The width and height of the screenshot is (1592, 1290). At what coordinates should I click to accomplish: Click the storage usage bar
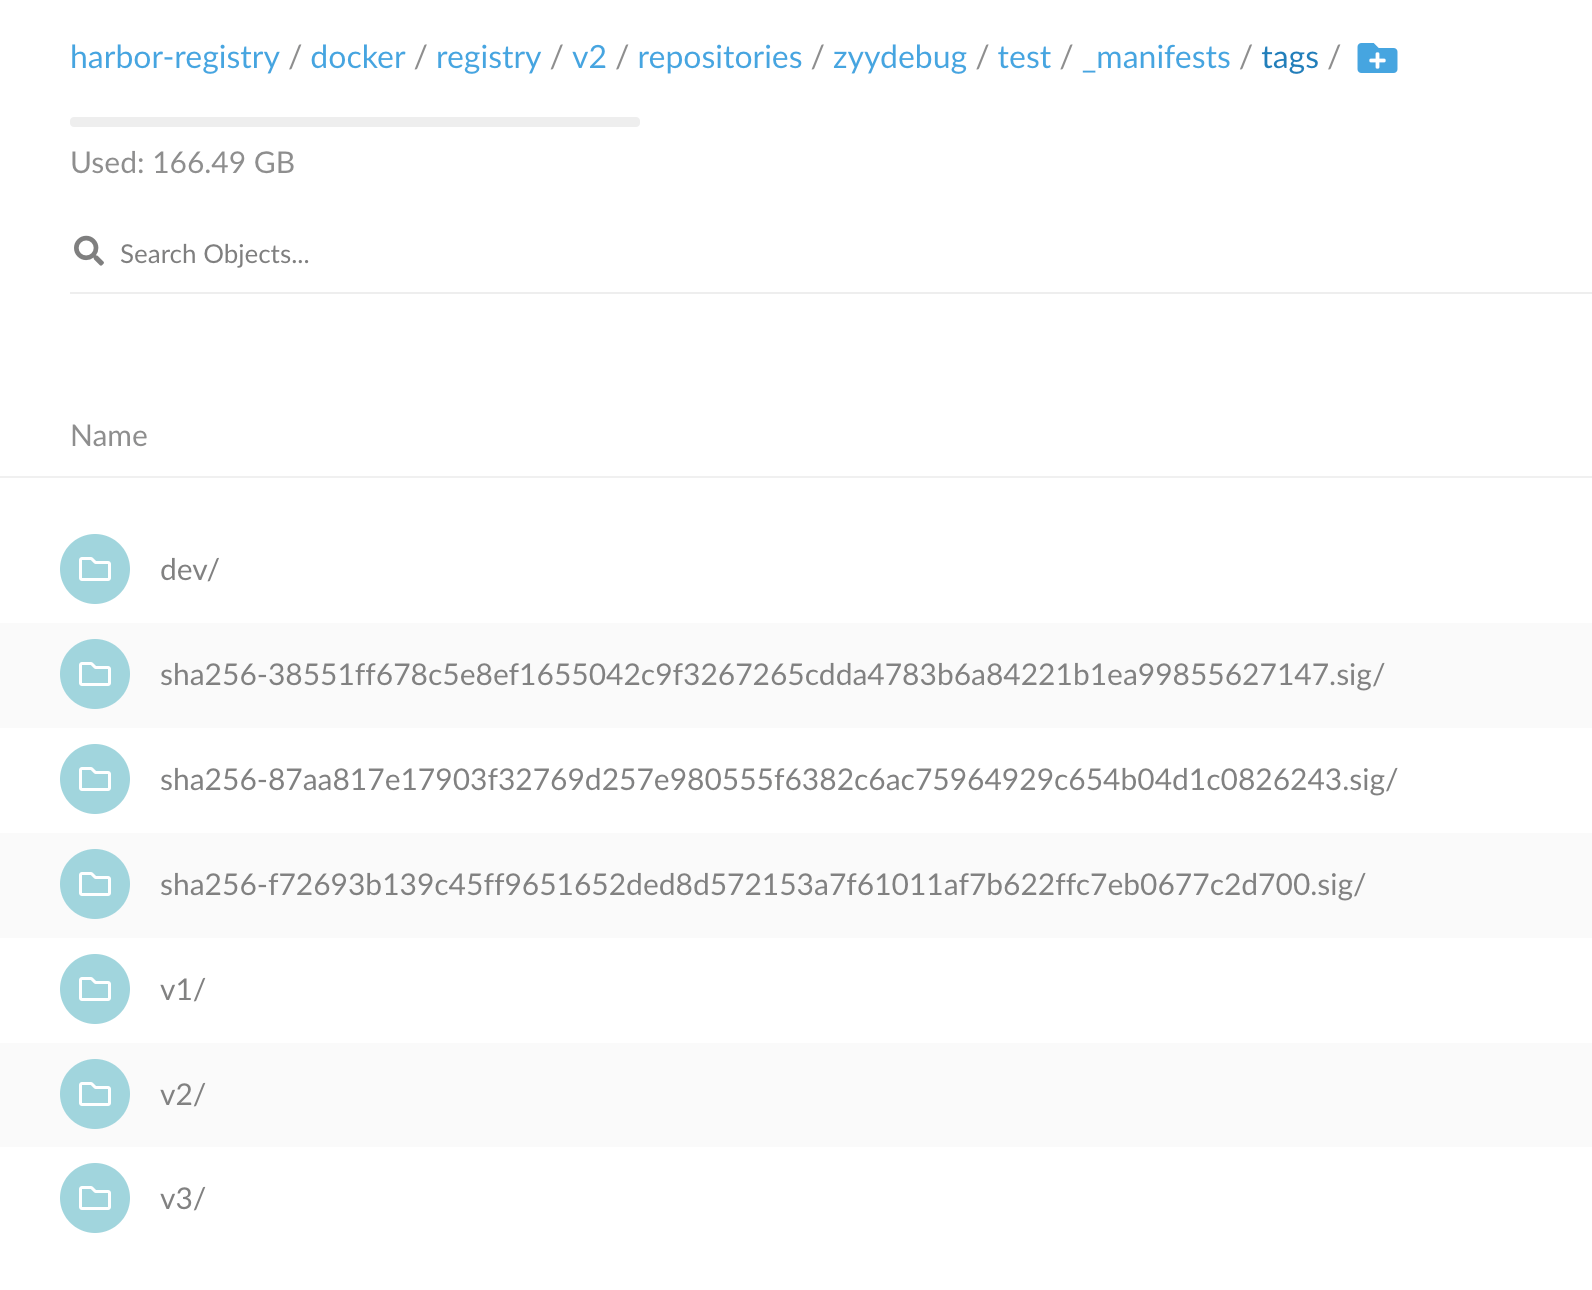point(355,122)
